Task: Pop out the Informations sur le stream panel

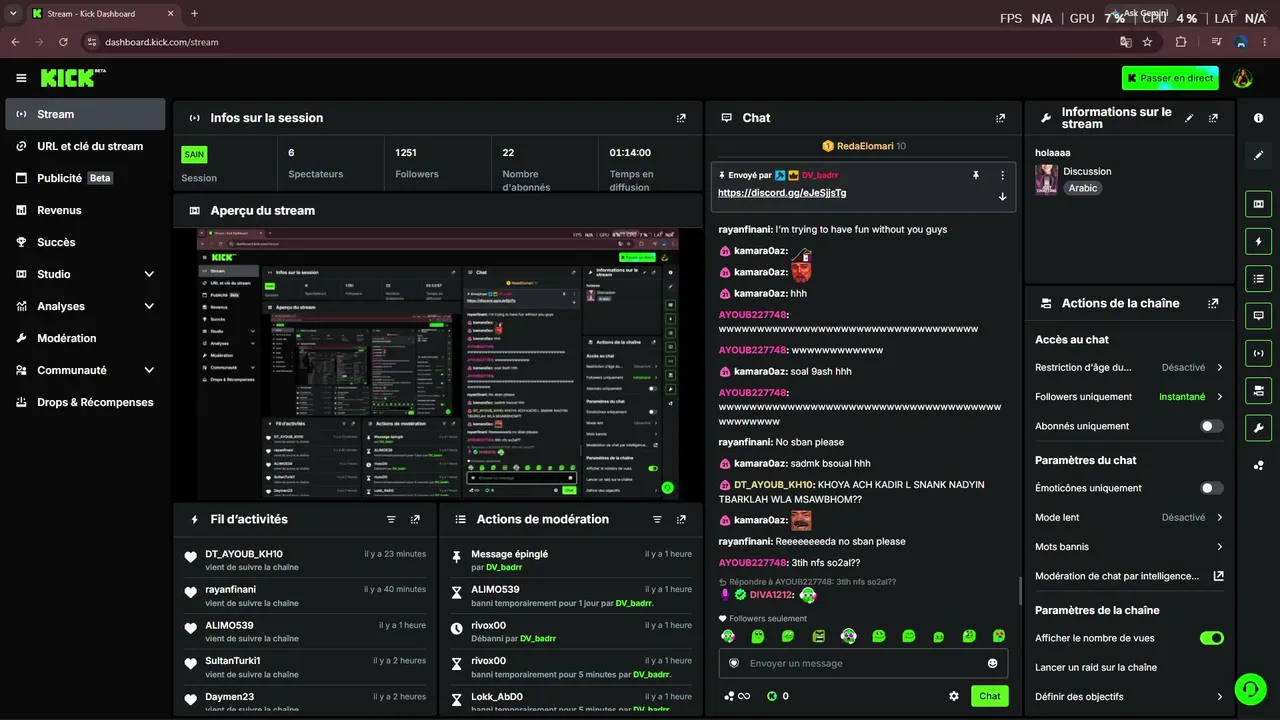Action: tap(1213, 118)
